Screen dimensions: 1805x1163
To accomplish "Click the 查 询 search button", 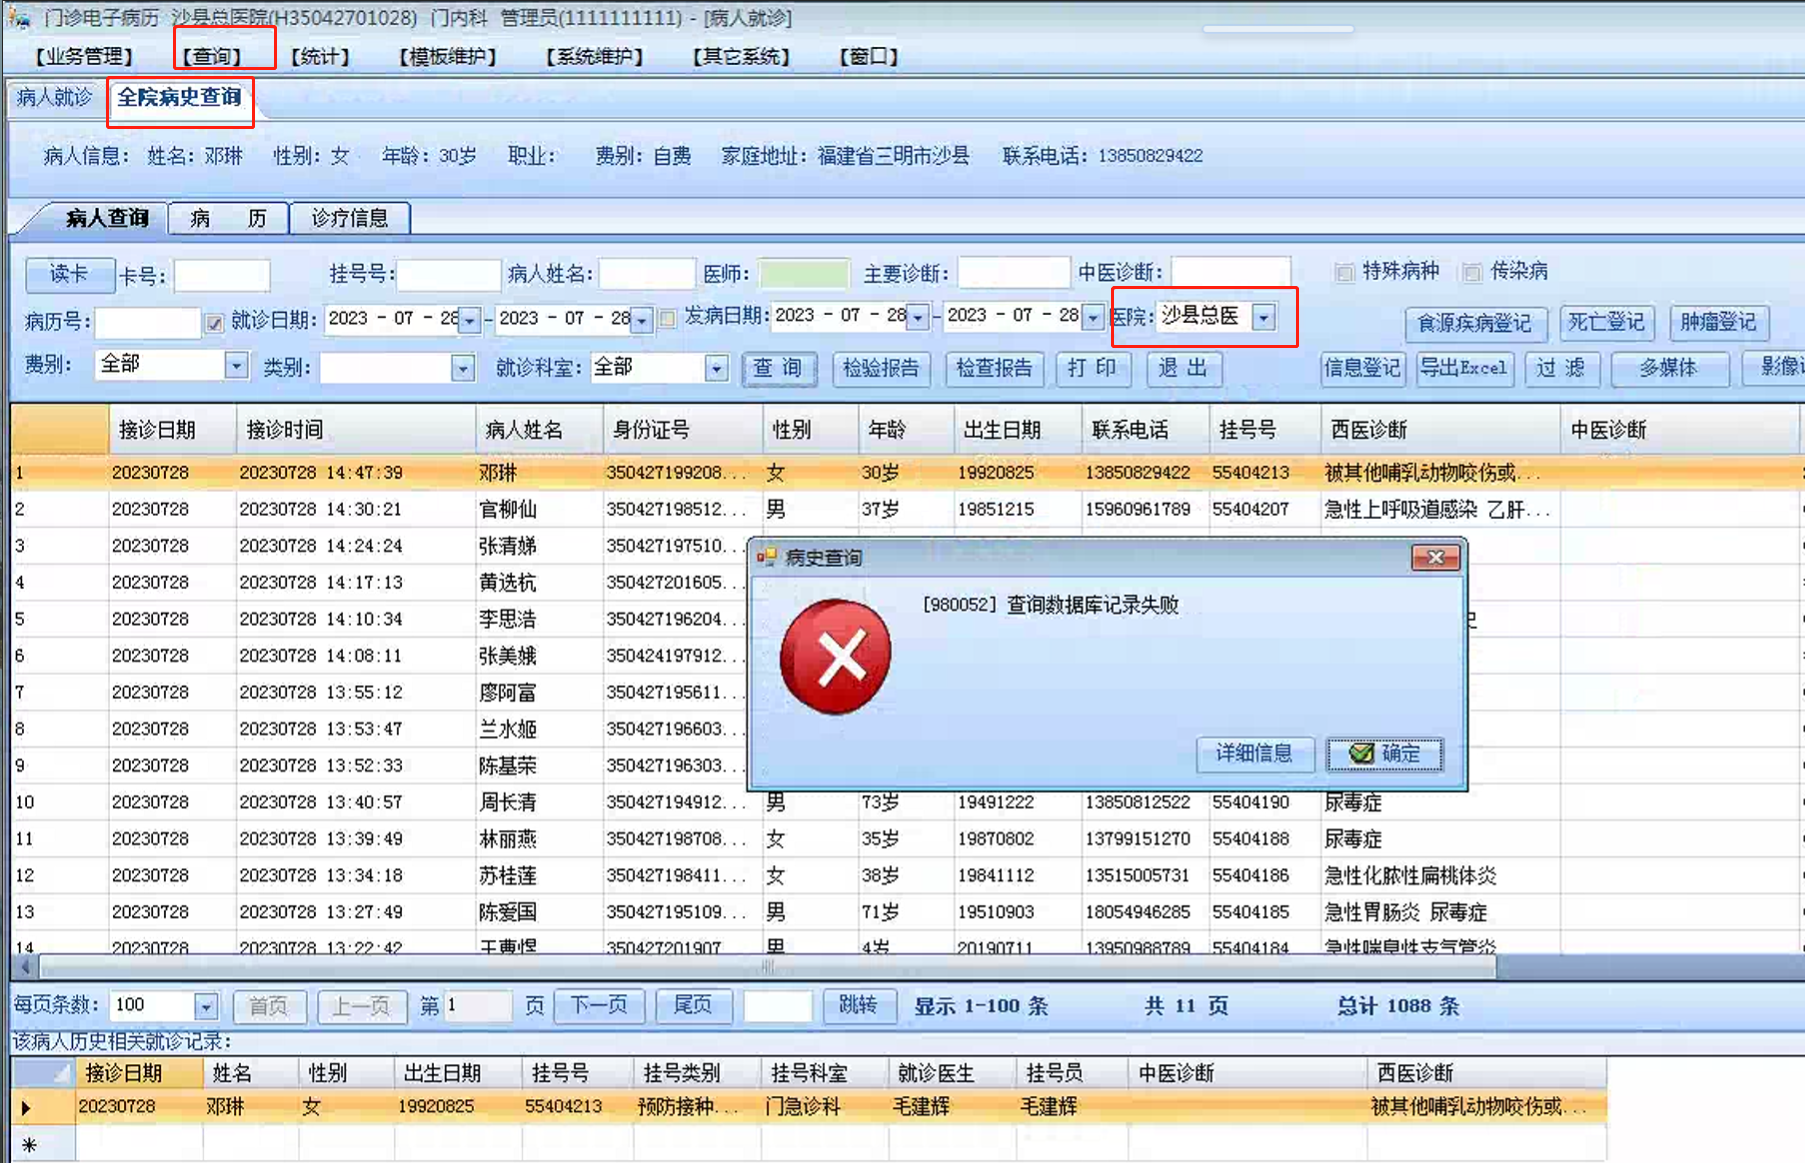I will pyautogui.click(x=779, y=369).
